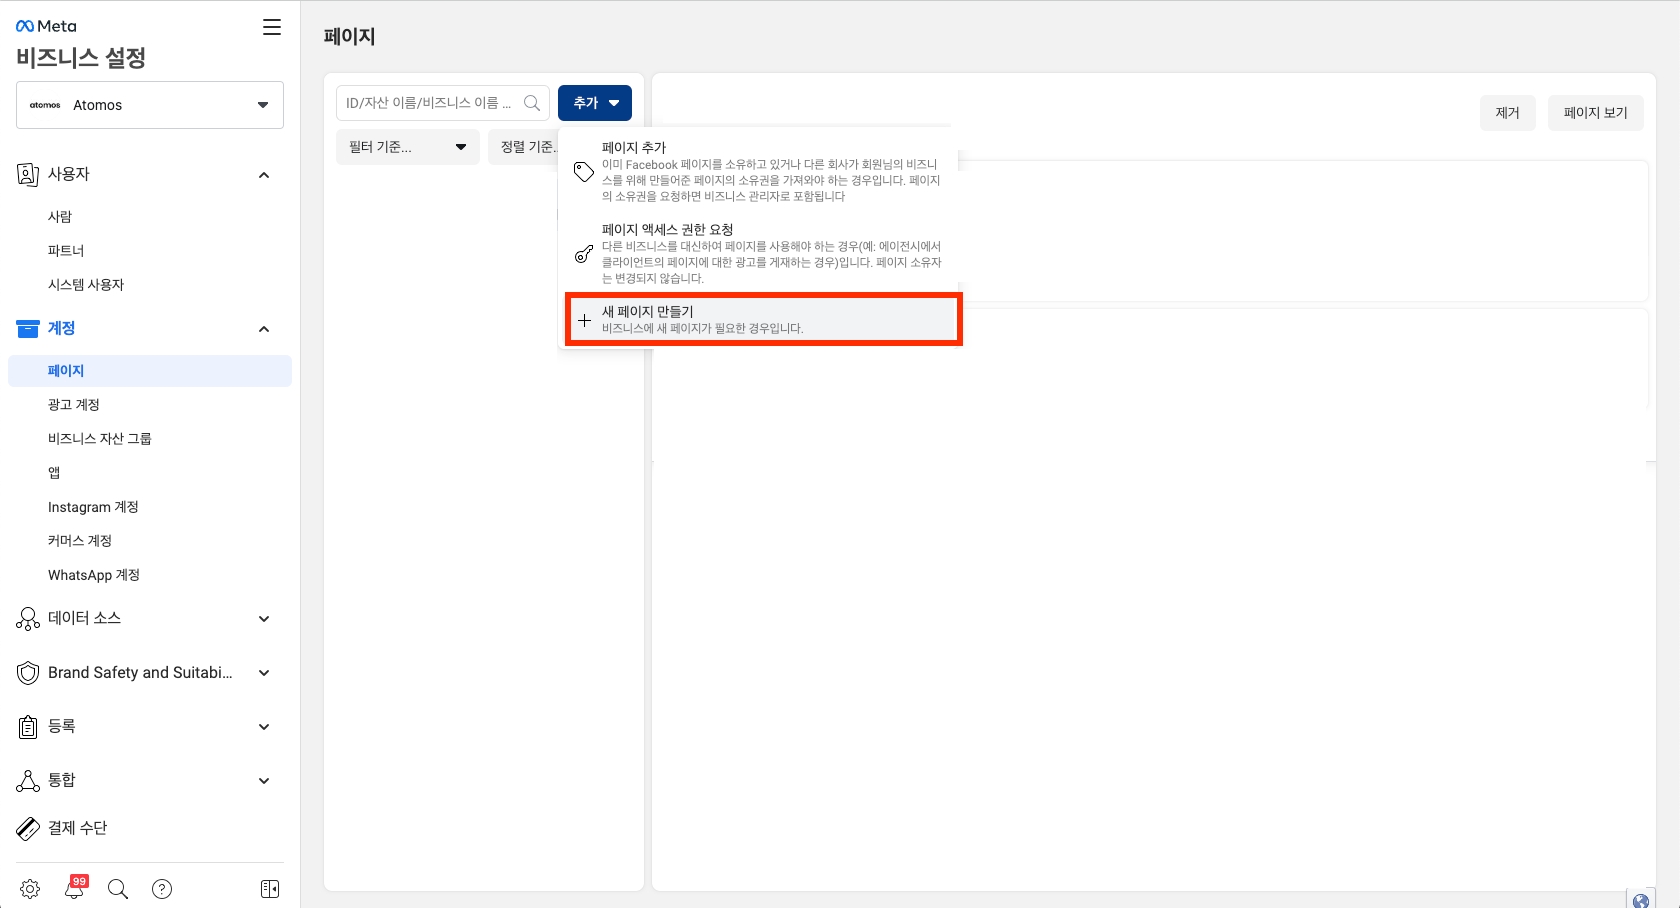
Task: Click the 제거 button
Action: pyautogui.click(x=1507, y=113)
